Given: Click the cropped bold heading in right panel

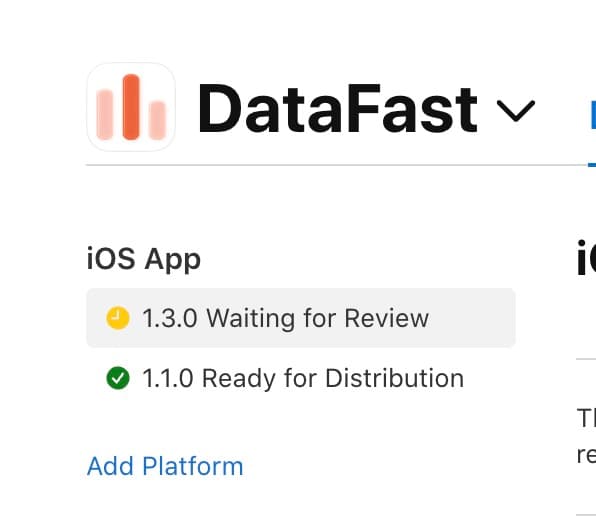Looking at the screenshot, I should click(586, 258).
